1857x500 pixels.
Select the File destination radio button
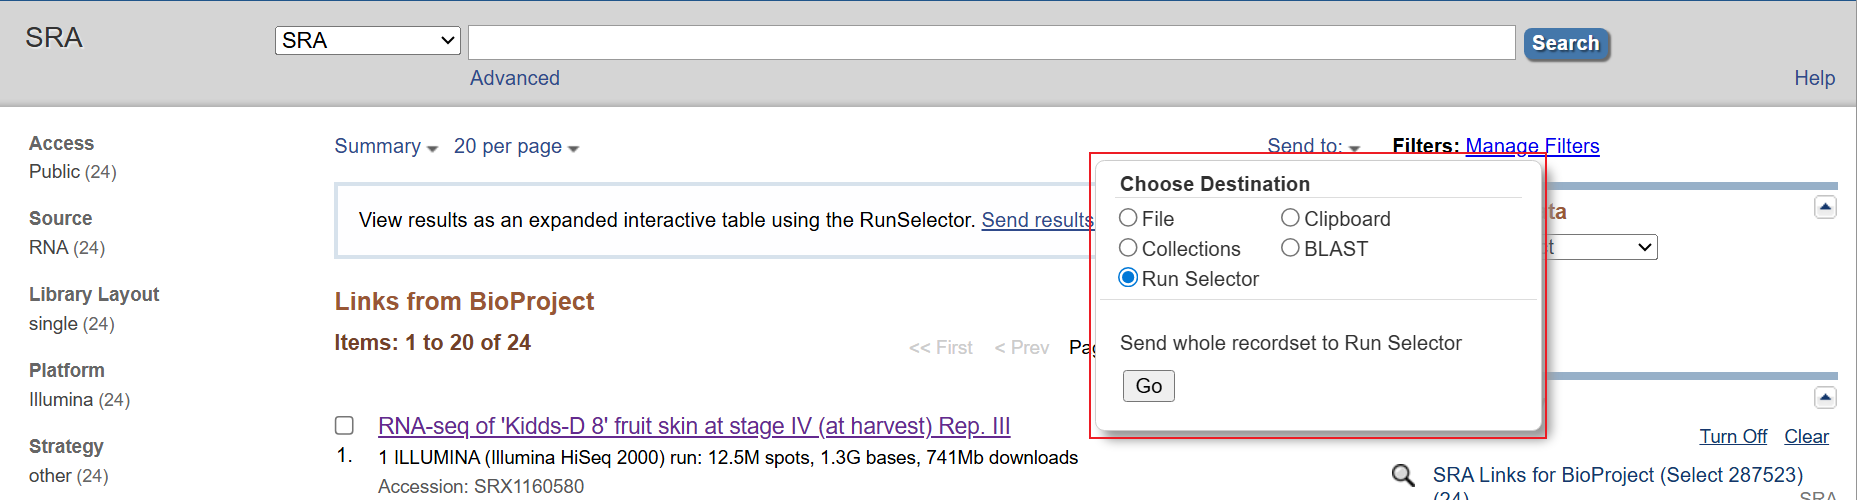tap(1128, 218)
